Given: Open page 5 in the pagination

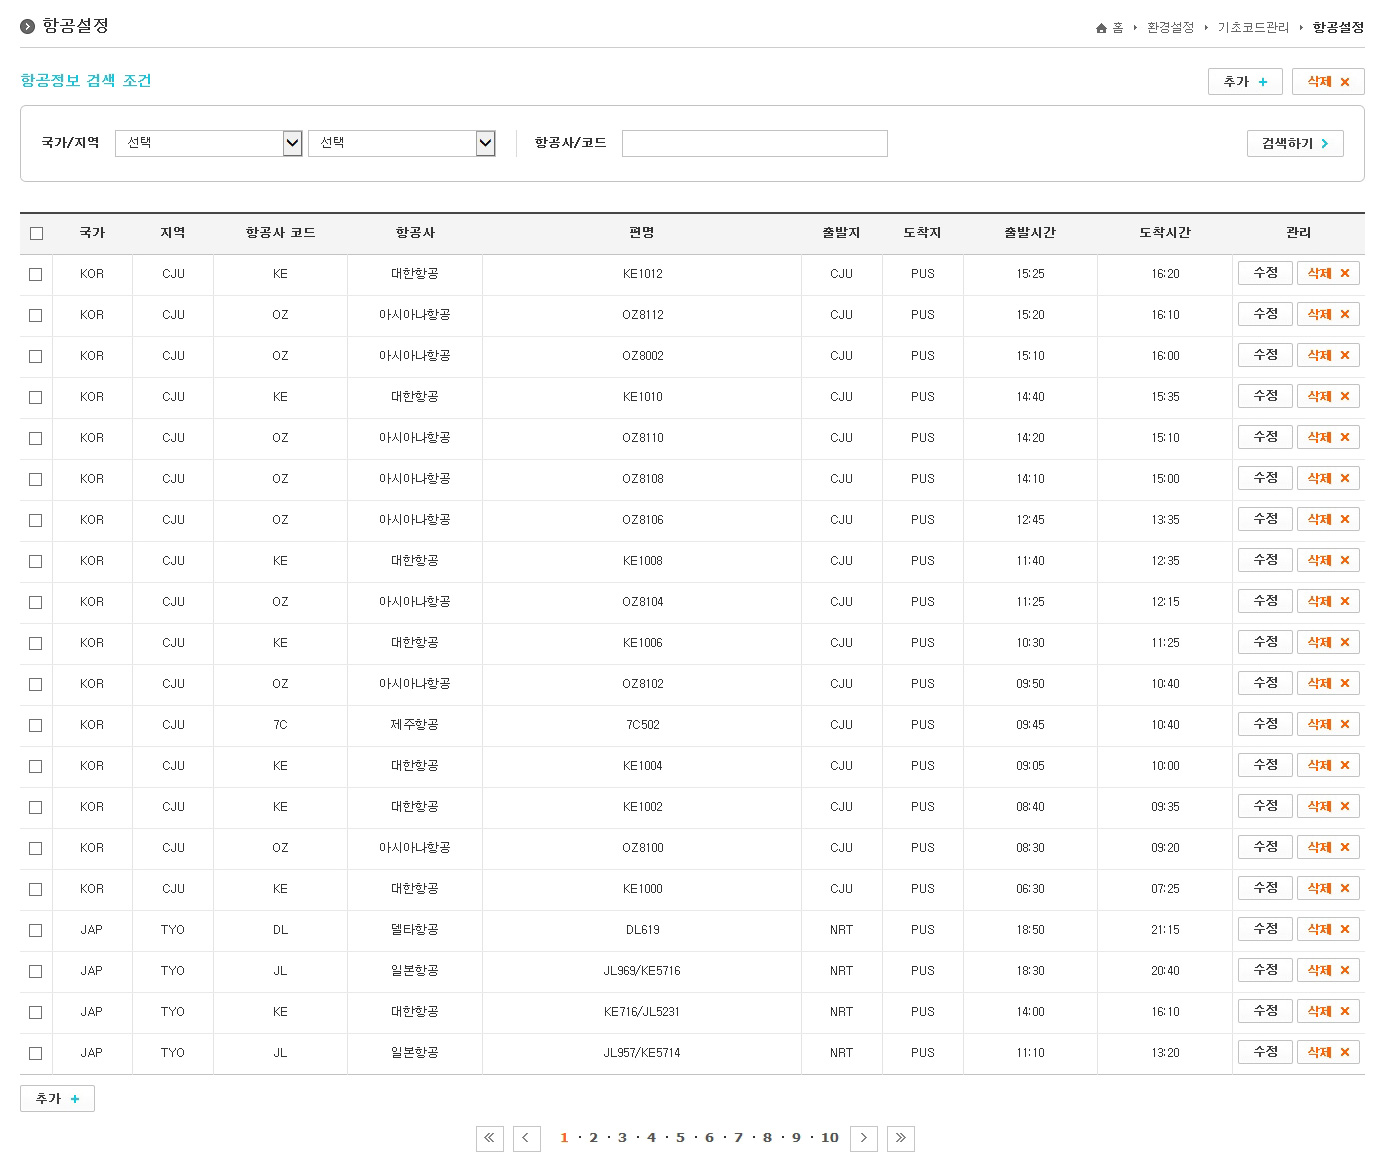Looking at the screenshot, I should [680, 1138].
